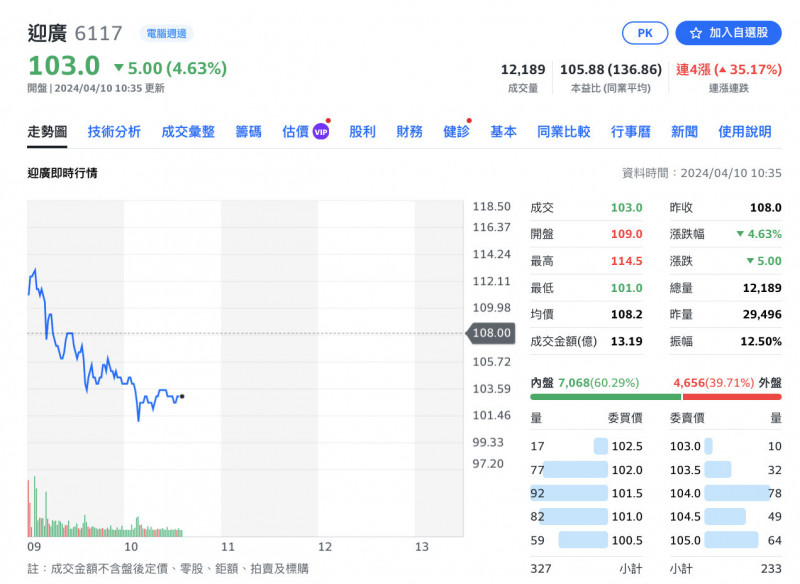The height and width of the screenshot is (584, 800).
Task: Click bid price 102.5 row
Action: tap(586, 446)
